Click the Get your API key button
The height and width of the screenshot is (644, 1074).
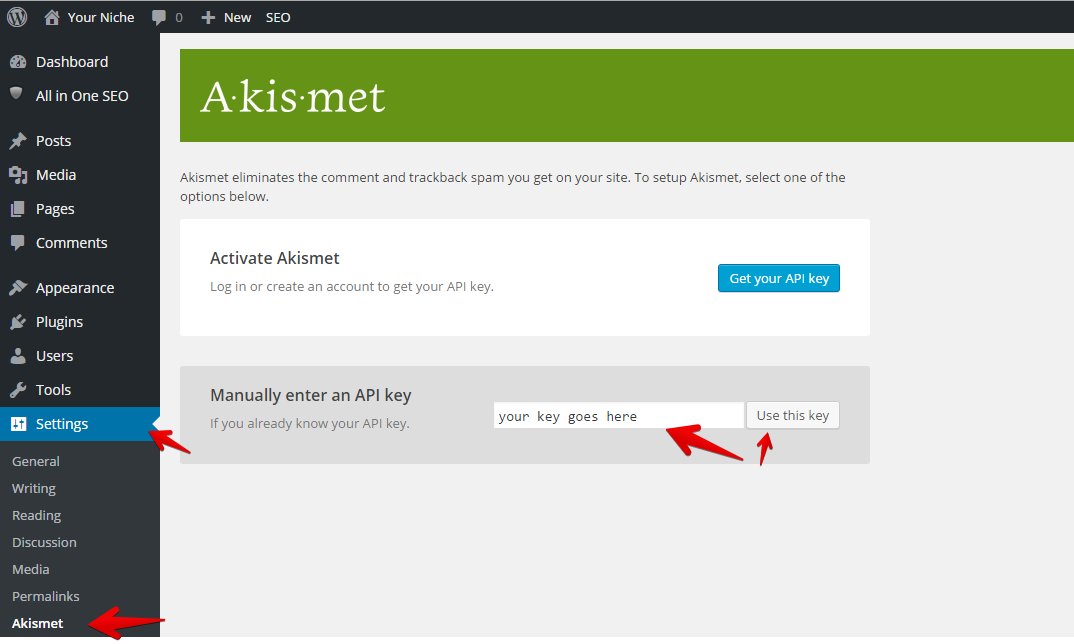click(x=779, y=278)
